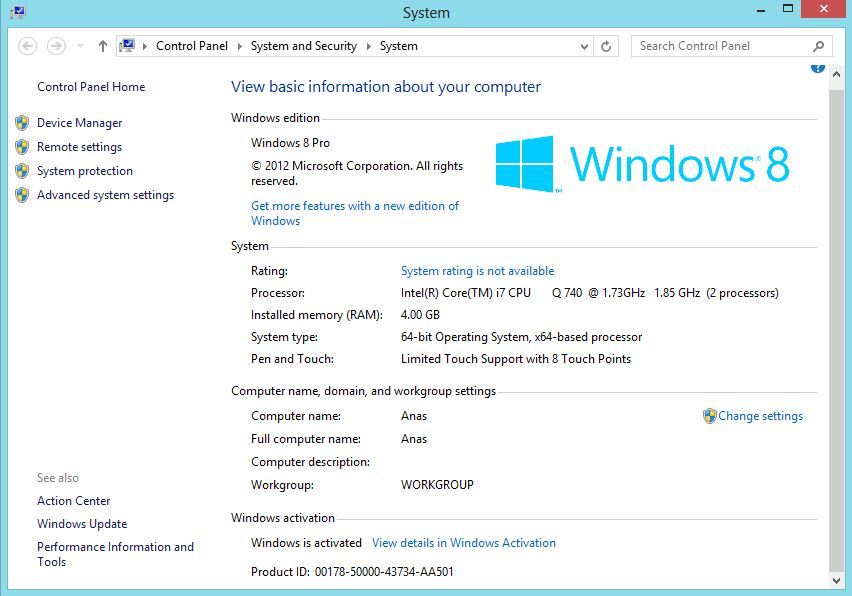Click the Intel(R) Core(TM) i7 CPU processor value
Image resolution: width=852 pixels, height=596 pixels.
(590, 293)
